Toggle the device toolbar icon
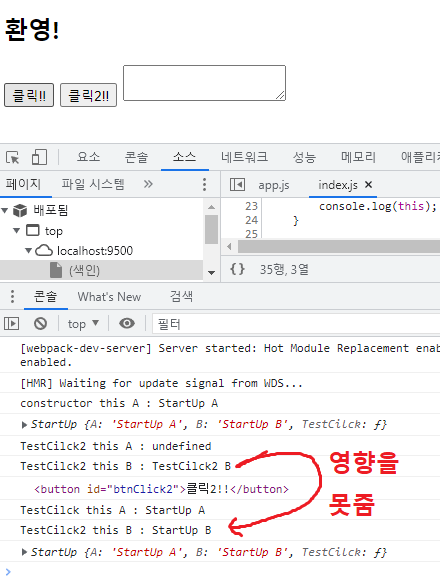Screen dimensions: 440x576 pyautogui.click(x=39, y=157)
